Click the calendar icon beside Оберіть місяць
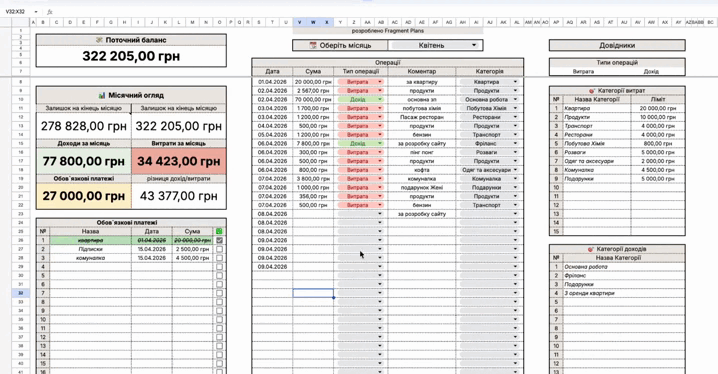 (x=313, y=45)
